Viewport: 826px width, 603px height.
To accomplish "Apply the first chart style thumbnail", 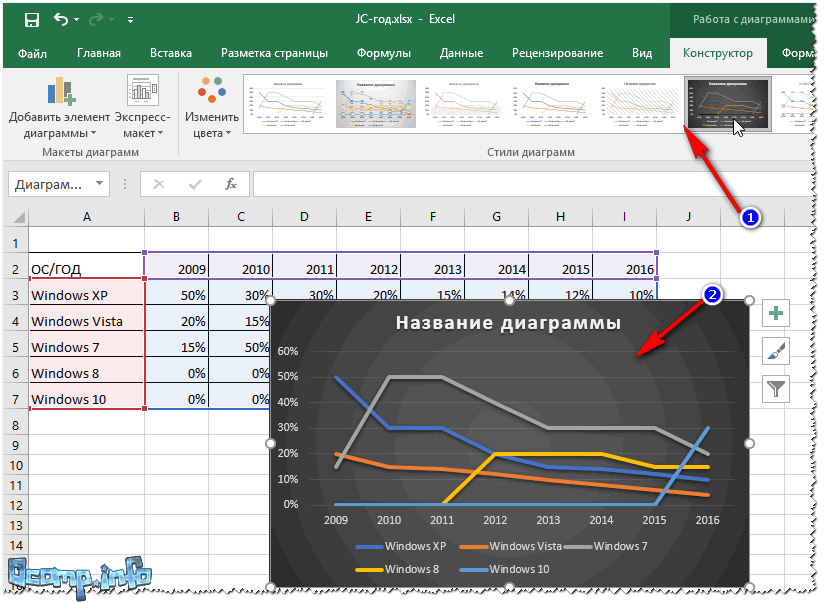I will 287,104.
